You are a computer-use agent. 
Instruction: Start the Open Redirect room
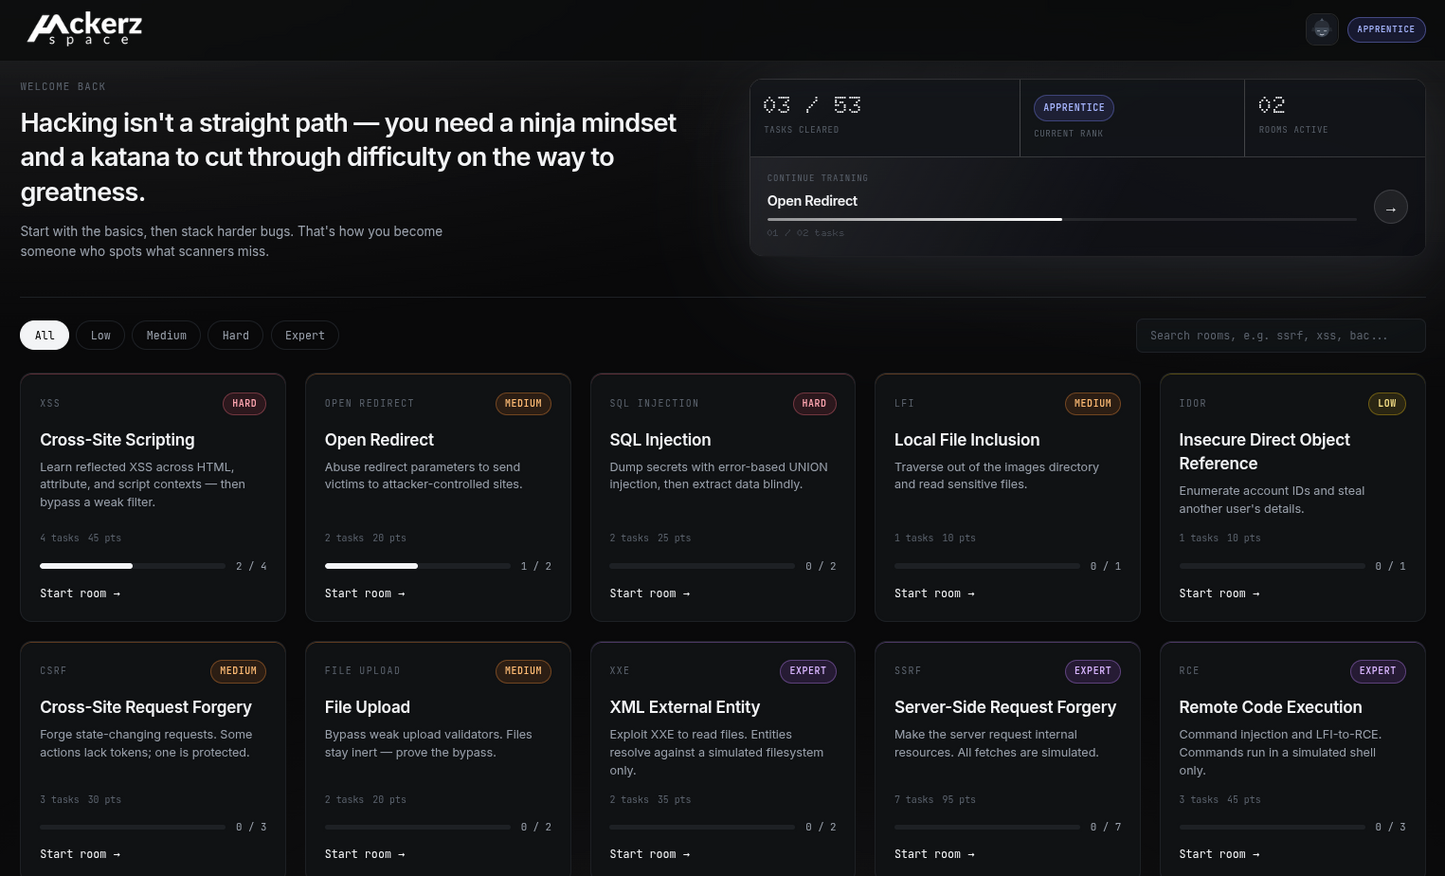(x=365, y=593)
